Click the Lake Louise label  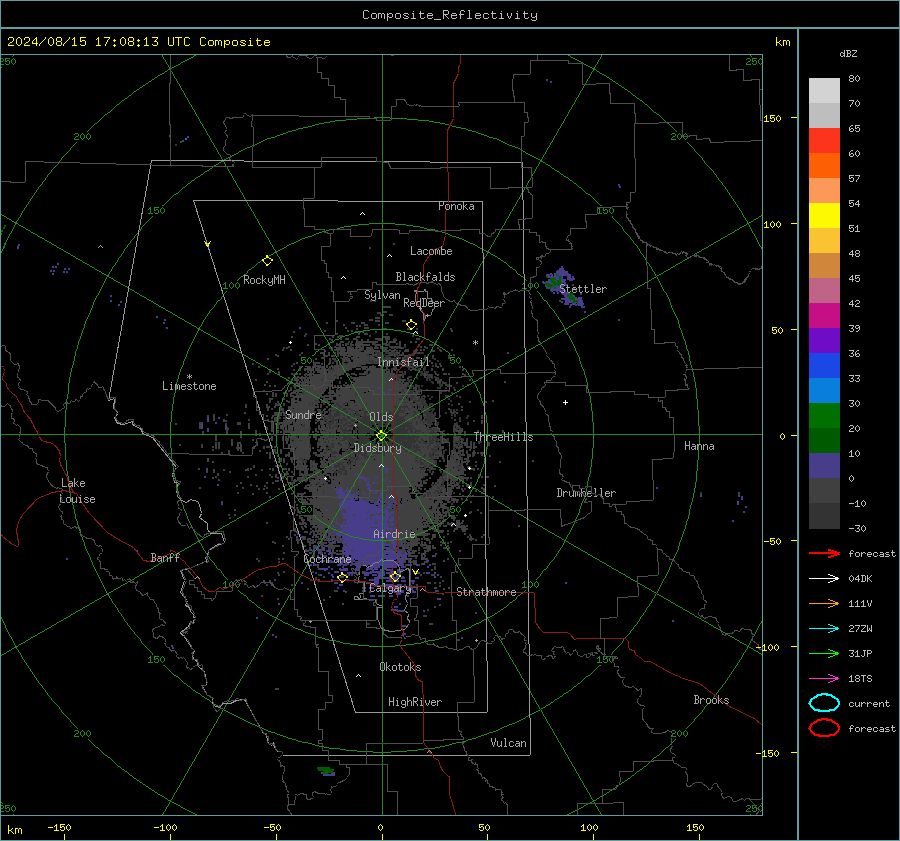[x=77, y=491]
